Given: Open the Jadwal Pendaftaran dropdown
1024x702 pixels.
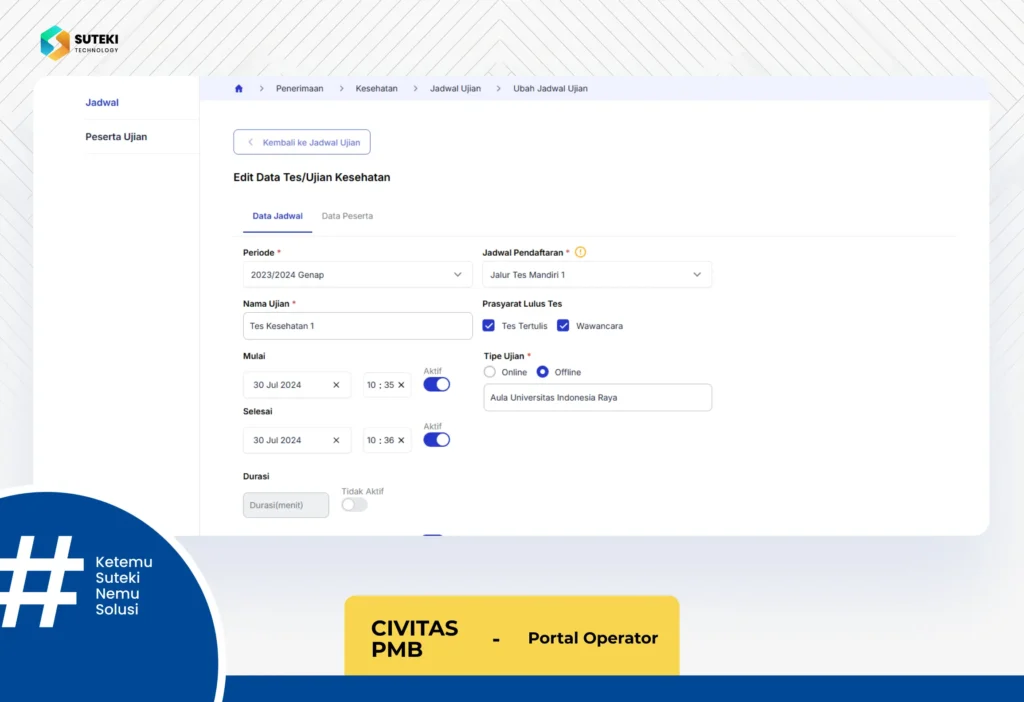Looking at the screenshot, I should (x=597, y=275).
